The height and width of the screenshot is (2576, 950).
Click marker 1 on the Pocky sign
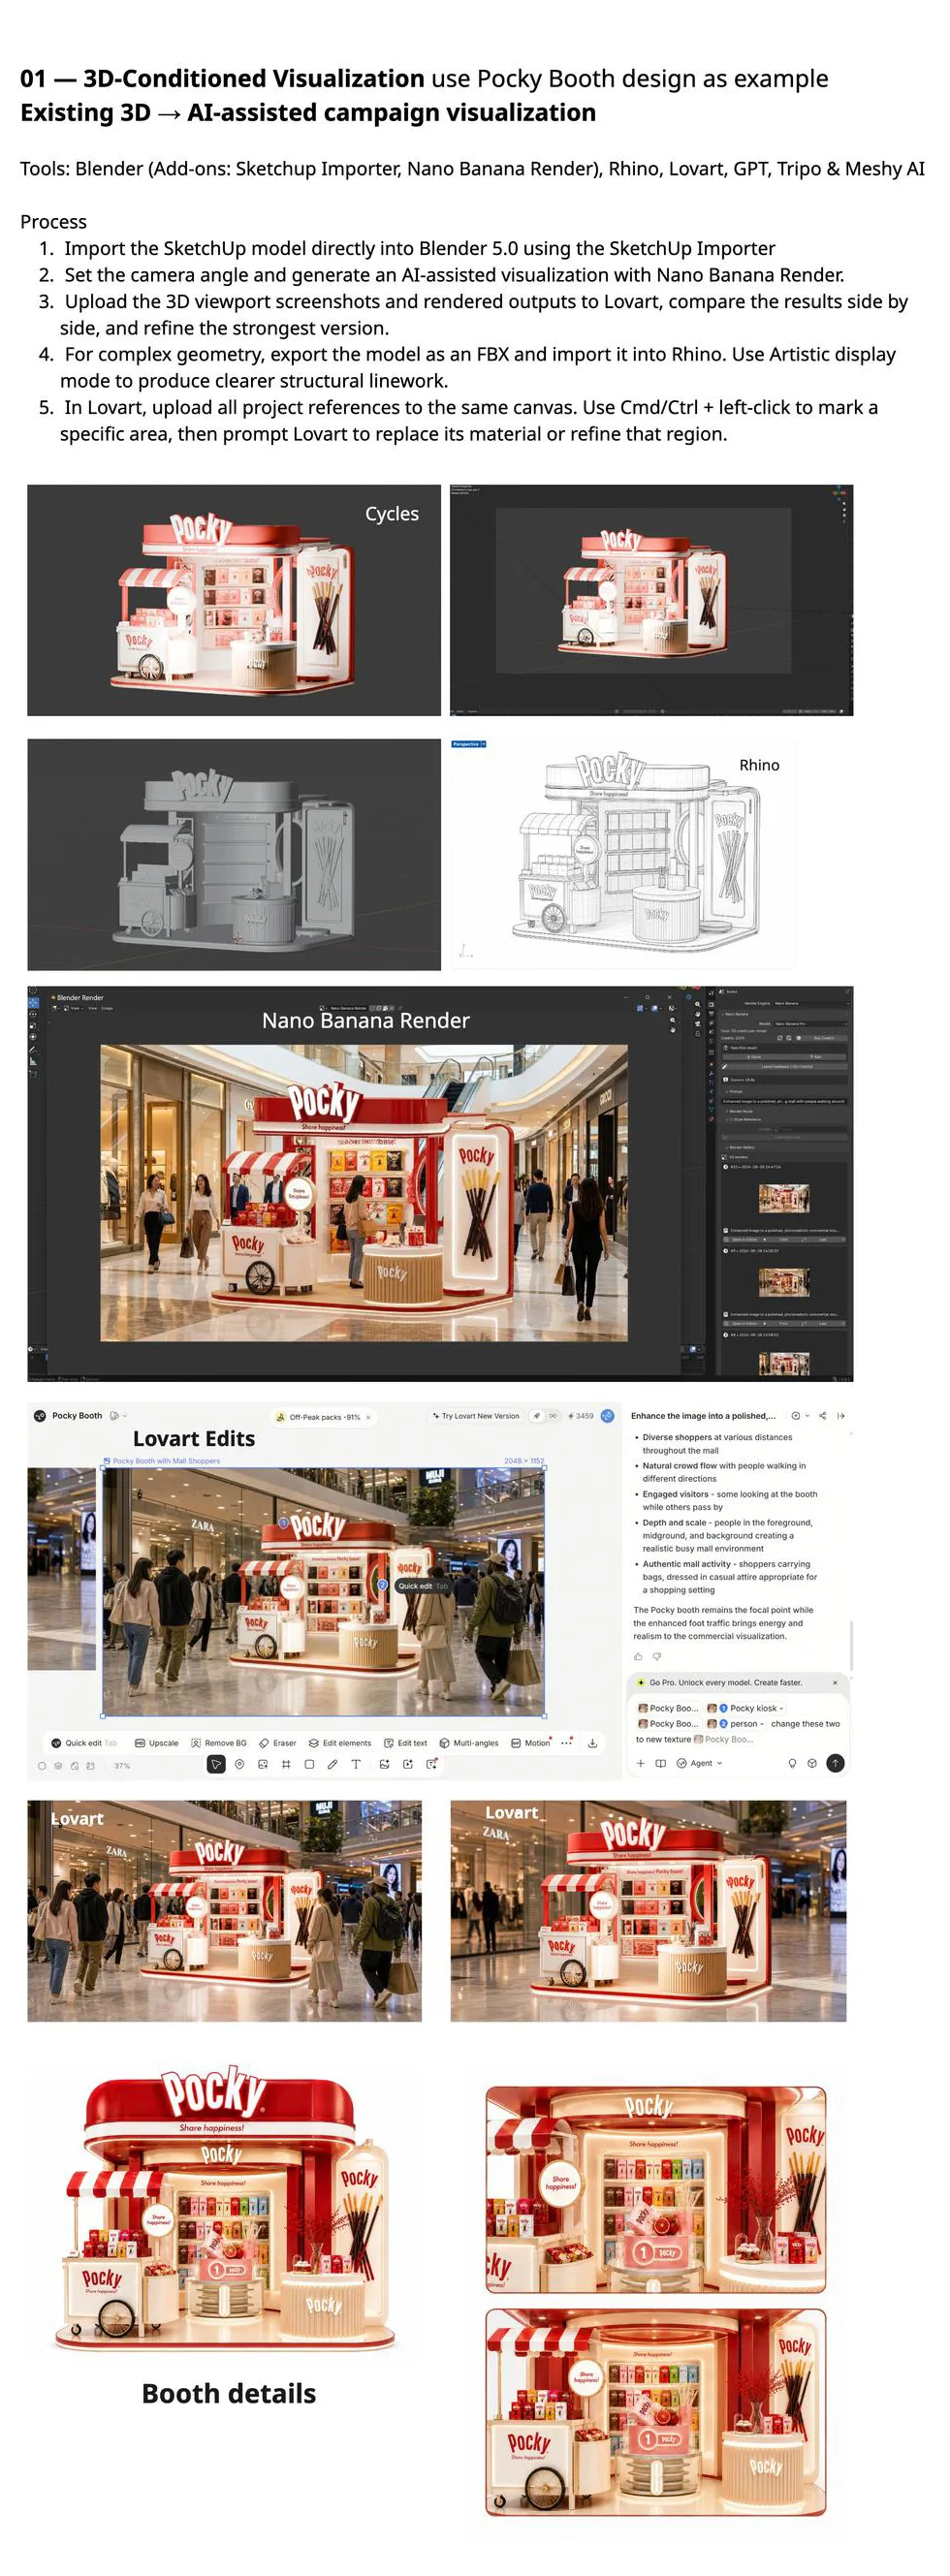point(283,1523)
